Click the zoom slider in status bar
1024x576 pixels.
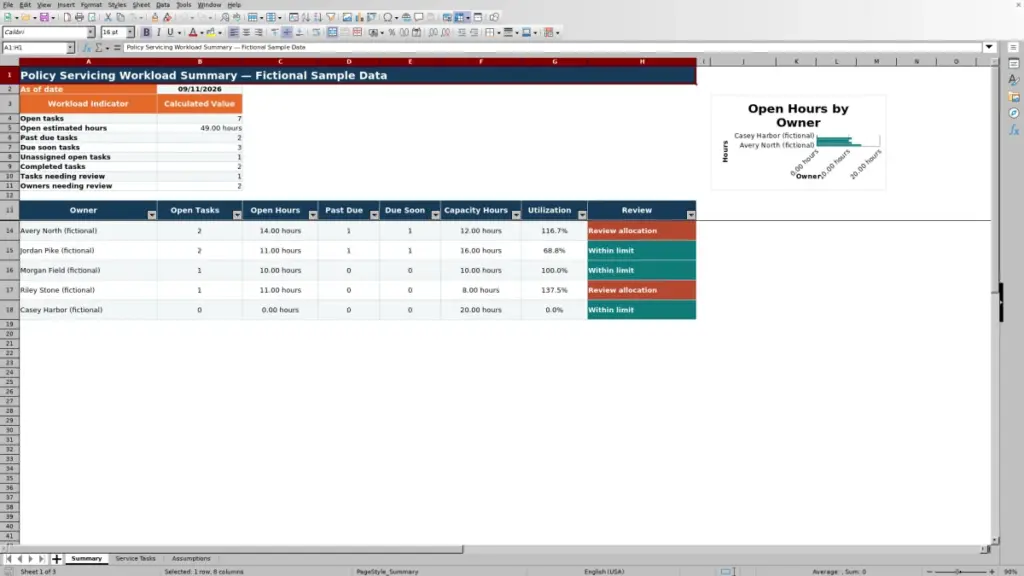coord(959,571)
